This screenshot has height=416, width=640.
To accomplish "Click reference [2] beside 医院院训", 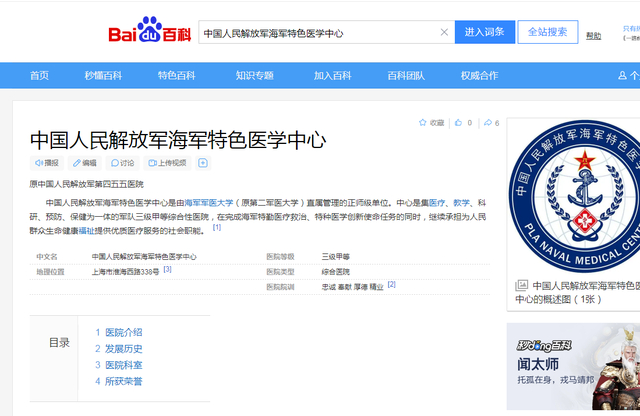I will point(391,284).
